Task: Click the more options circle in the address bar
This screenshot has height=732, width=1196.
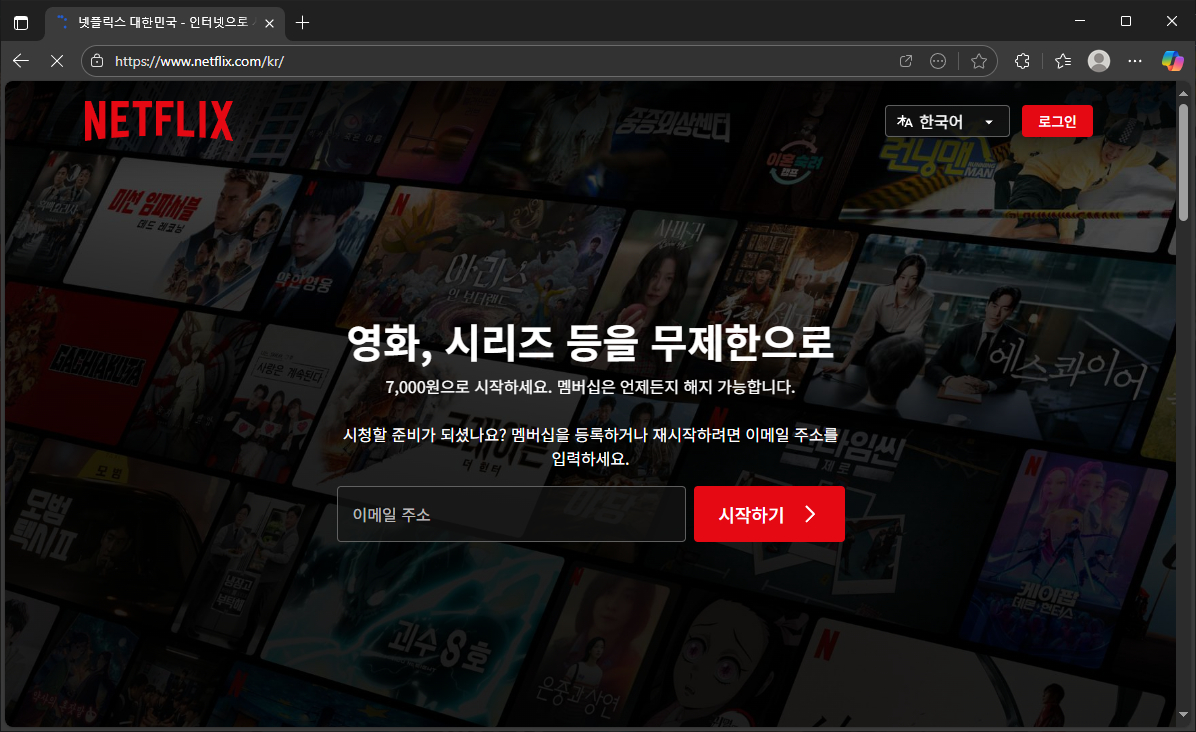Action: 938,60
